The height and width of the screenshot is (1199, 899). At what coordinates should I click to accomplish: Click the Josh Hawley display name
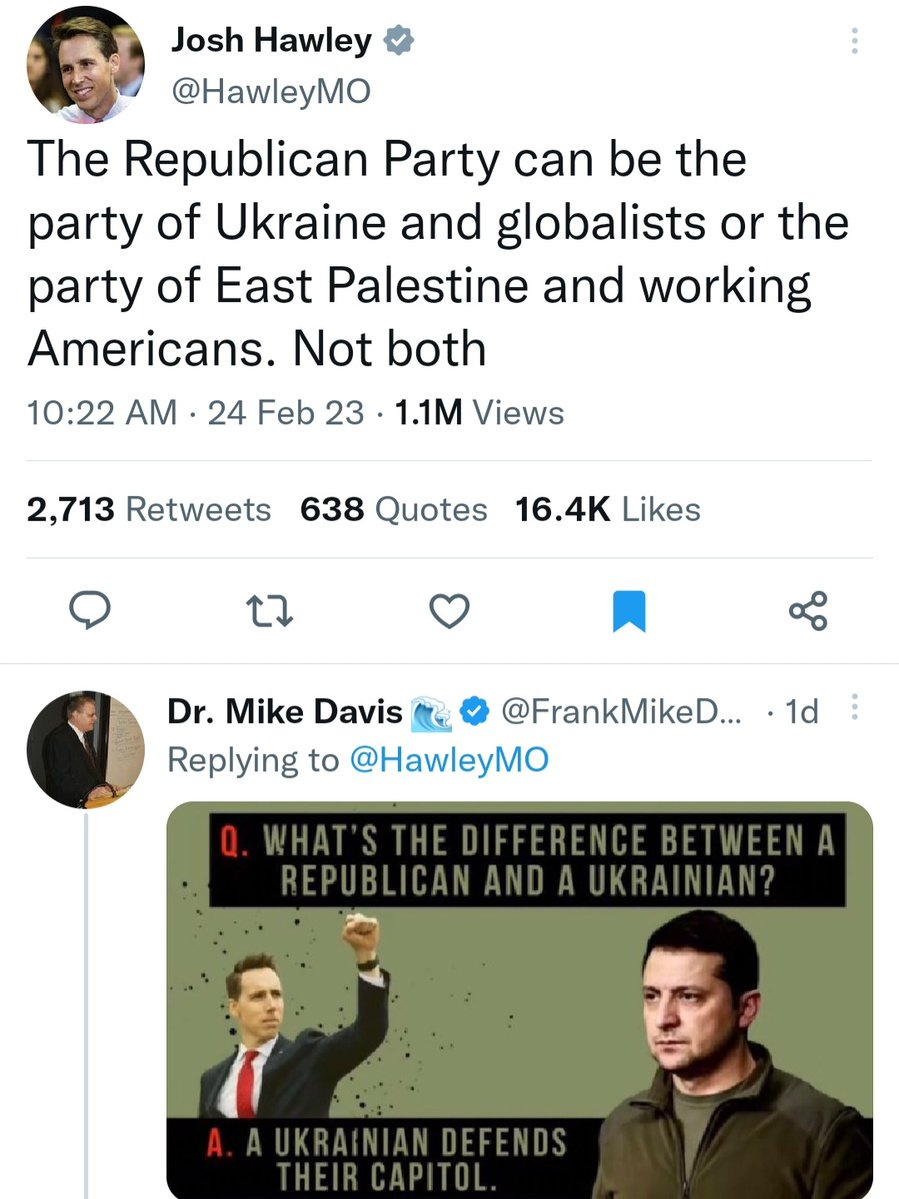coord(271,41)
